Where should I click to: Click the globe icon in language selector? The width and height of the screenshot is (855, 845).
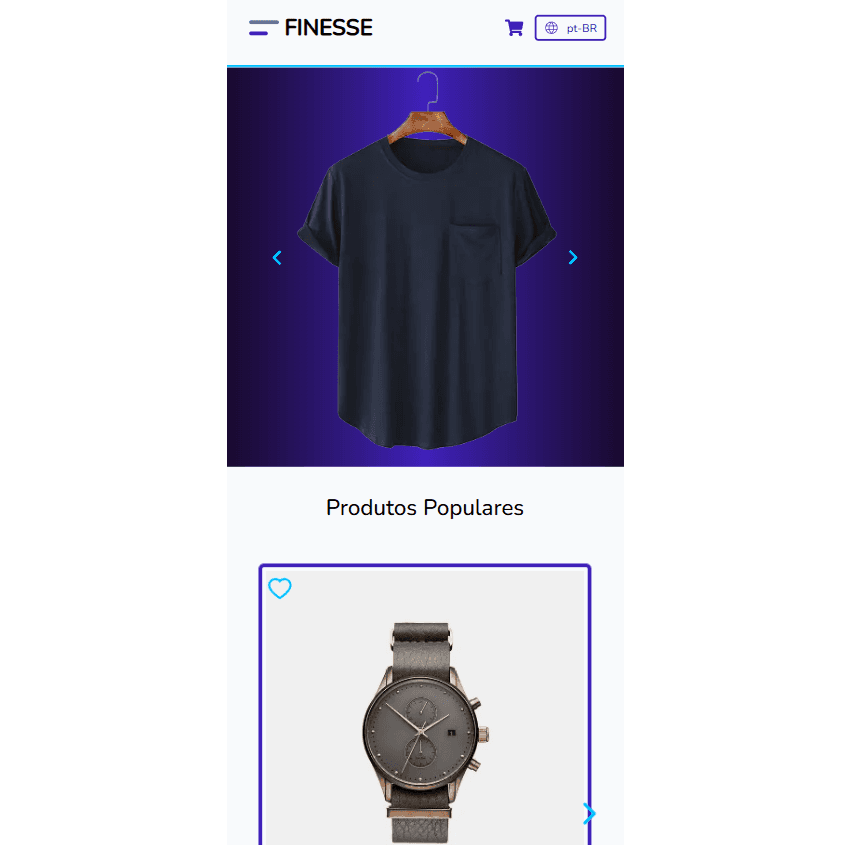pyautogui.click(x=551, y=28)
